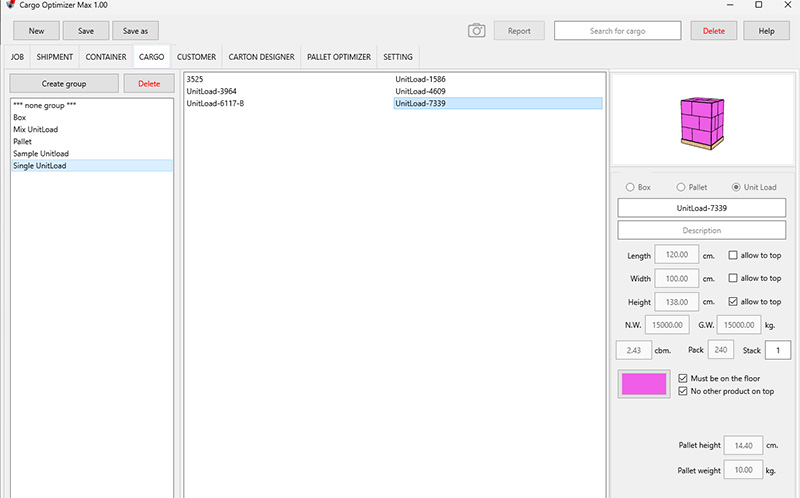Switch to SETTING tab
Image resolution: width=800 pixels, height=498 pixels.
click(398, 57)
